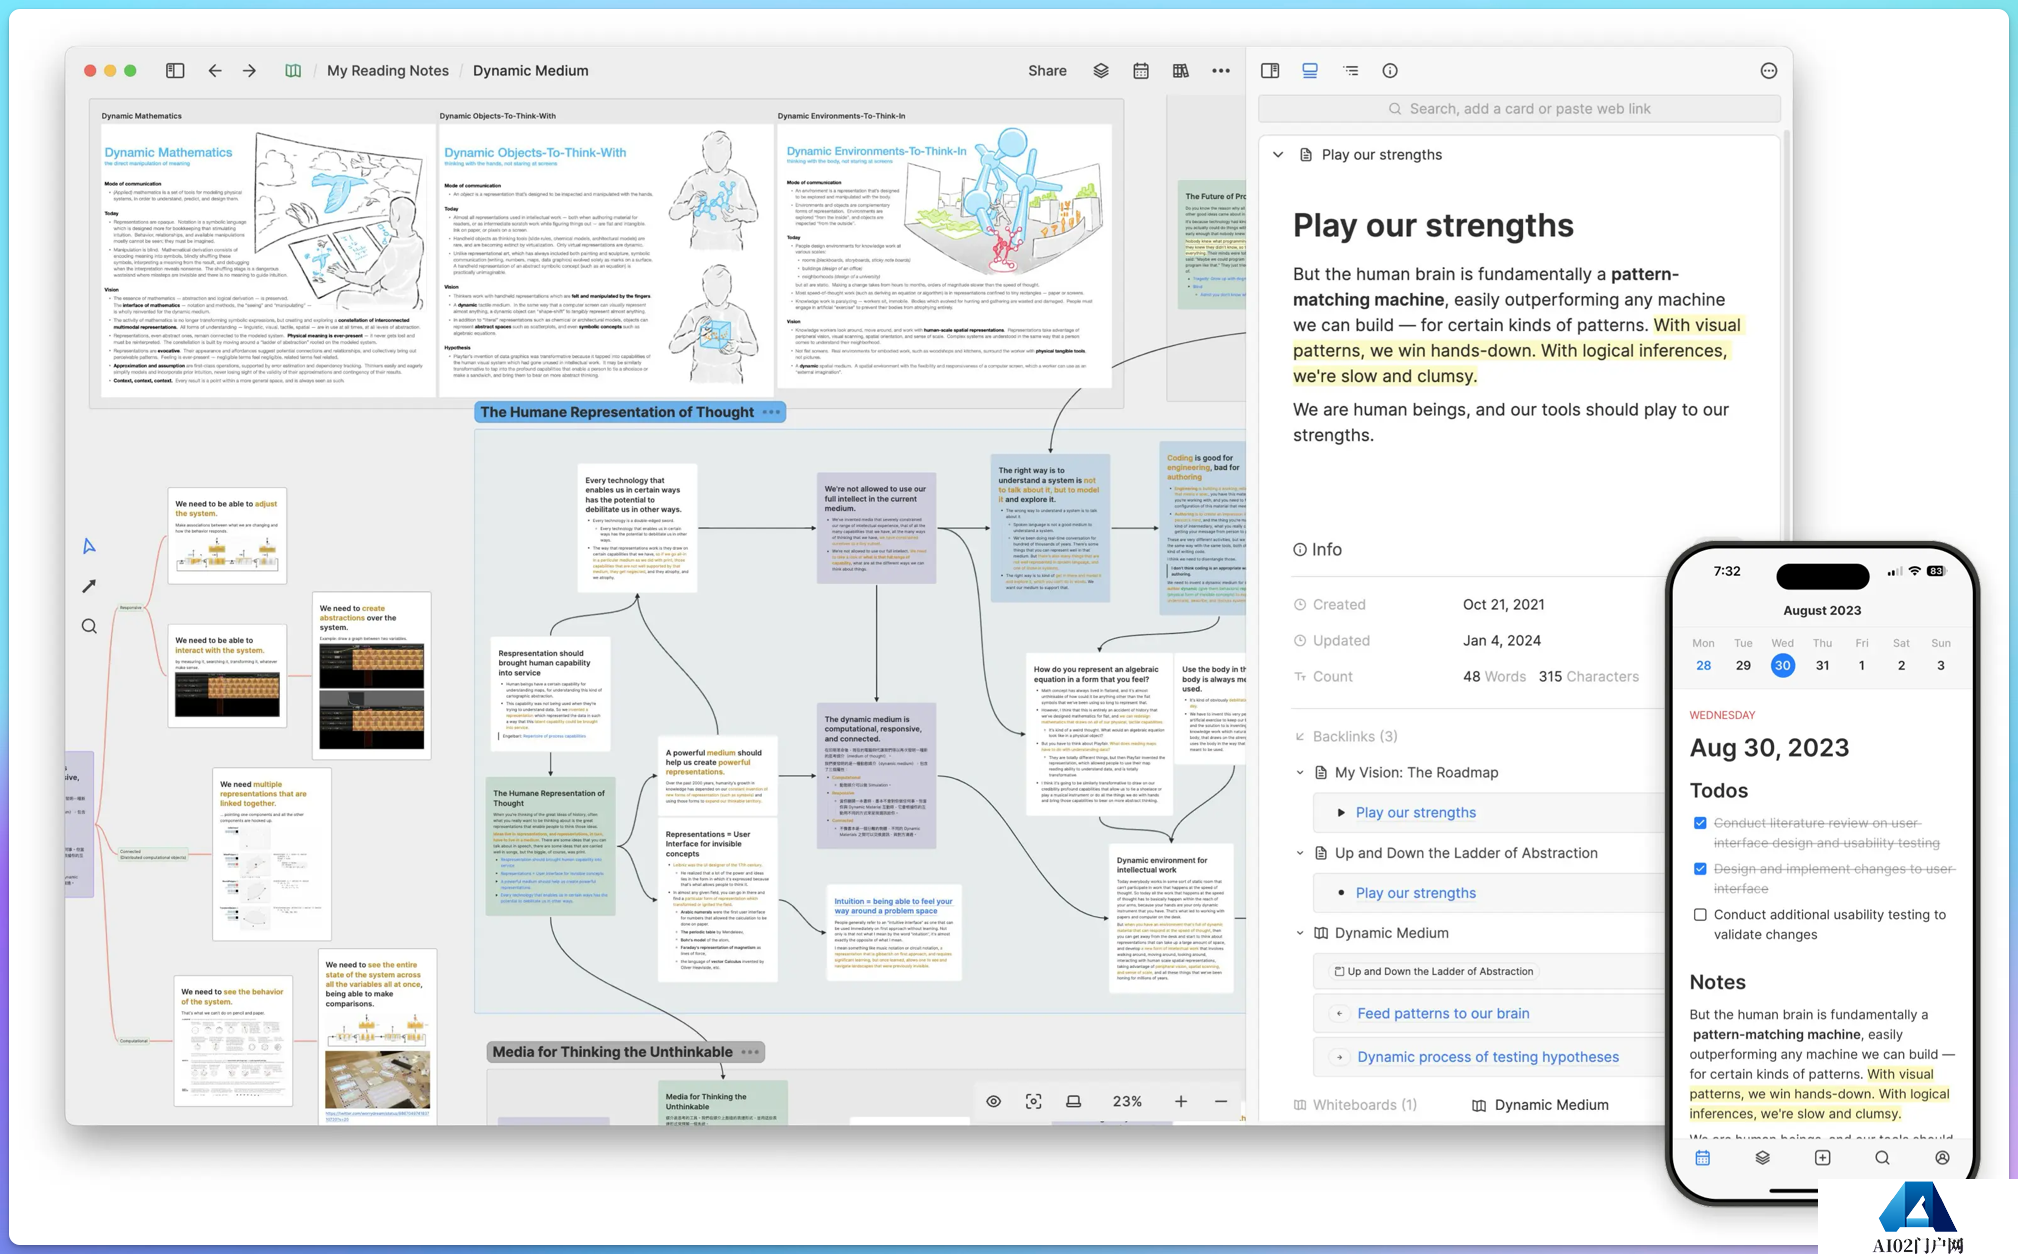The height and width of the screenshot is (1254, 2018).
Task: Fit whiteboard to screen with focus icon
Action: (x=1033, y=1101)
